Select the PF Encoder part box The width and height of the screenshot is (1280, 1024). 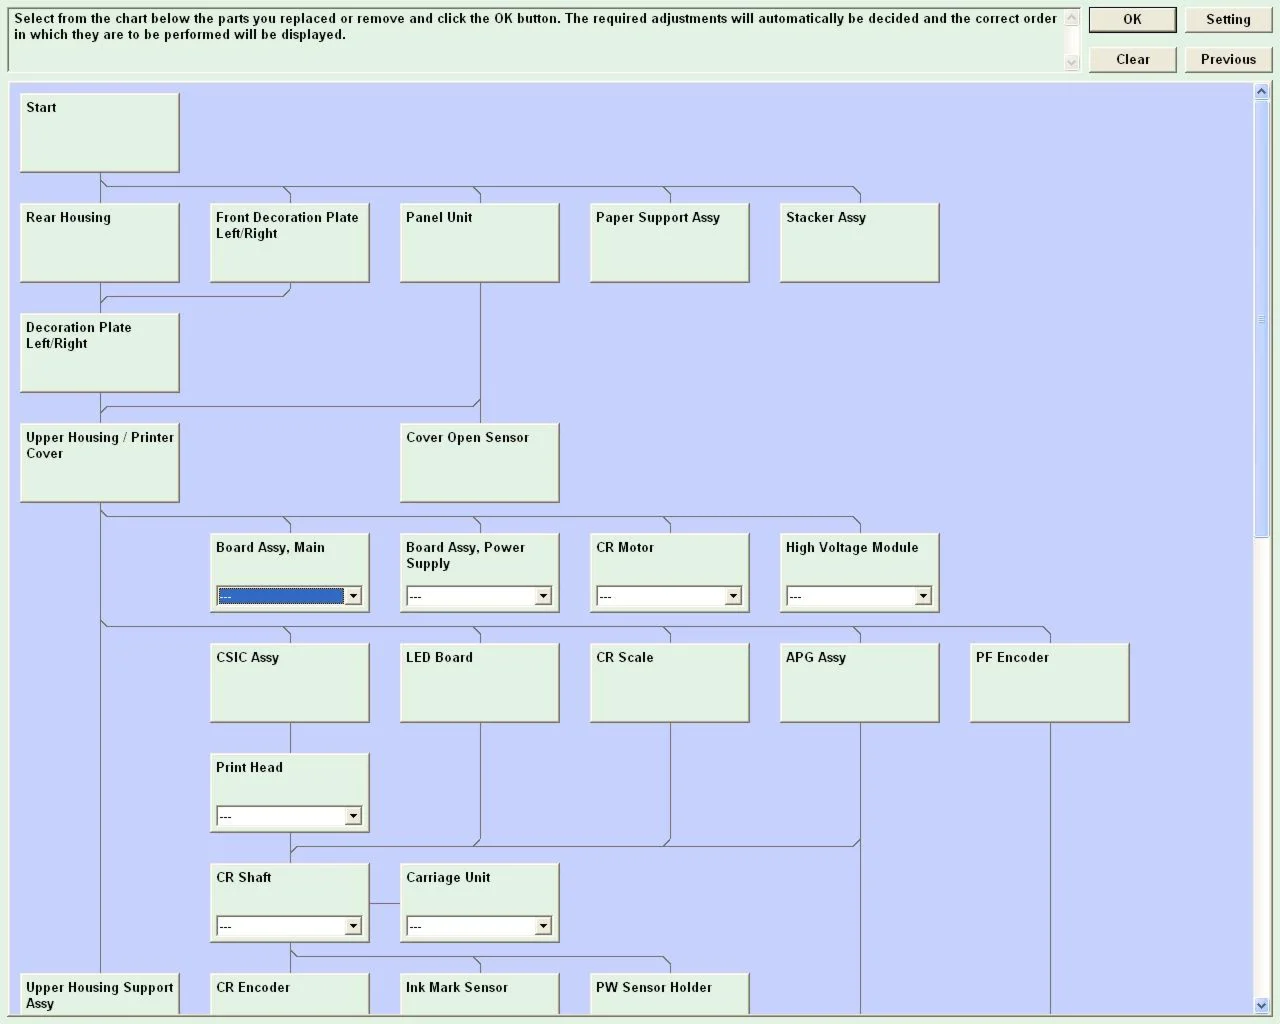pos(1050,683)
